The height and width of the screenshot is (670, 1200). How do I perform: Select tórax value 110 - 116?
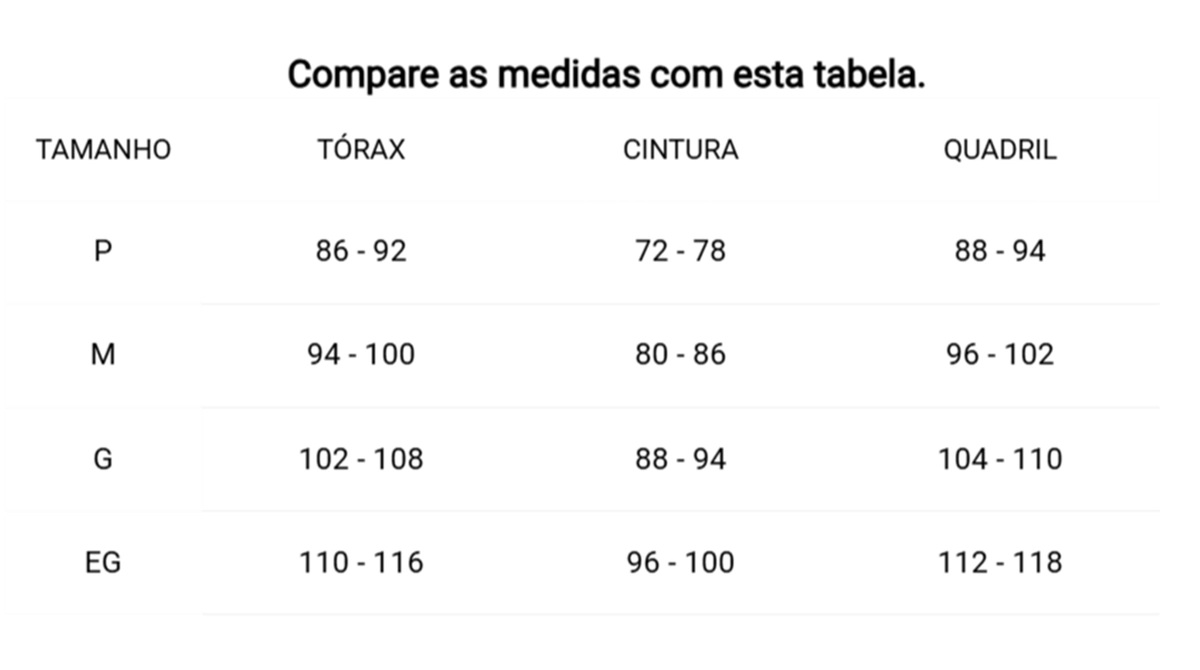[x=361, y=563]
